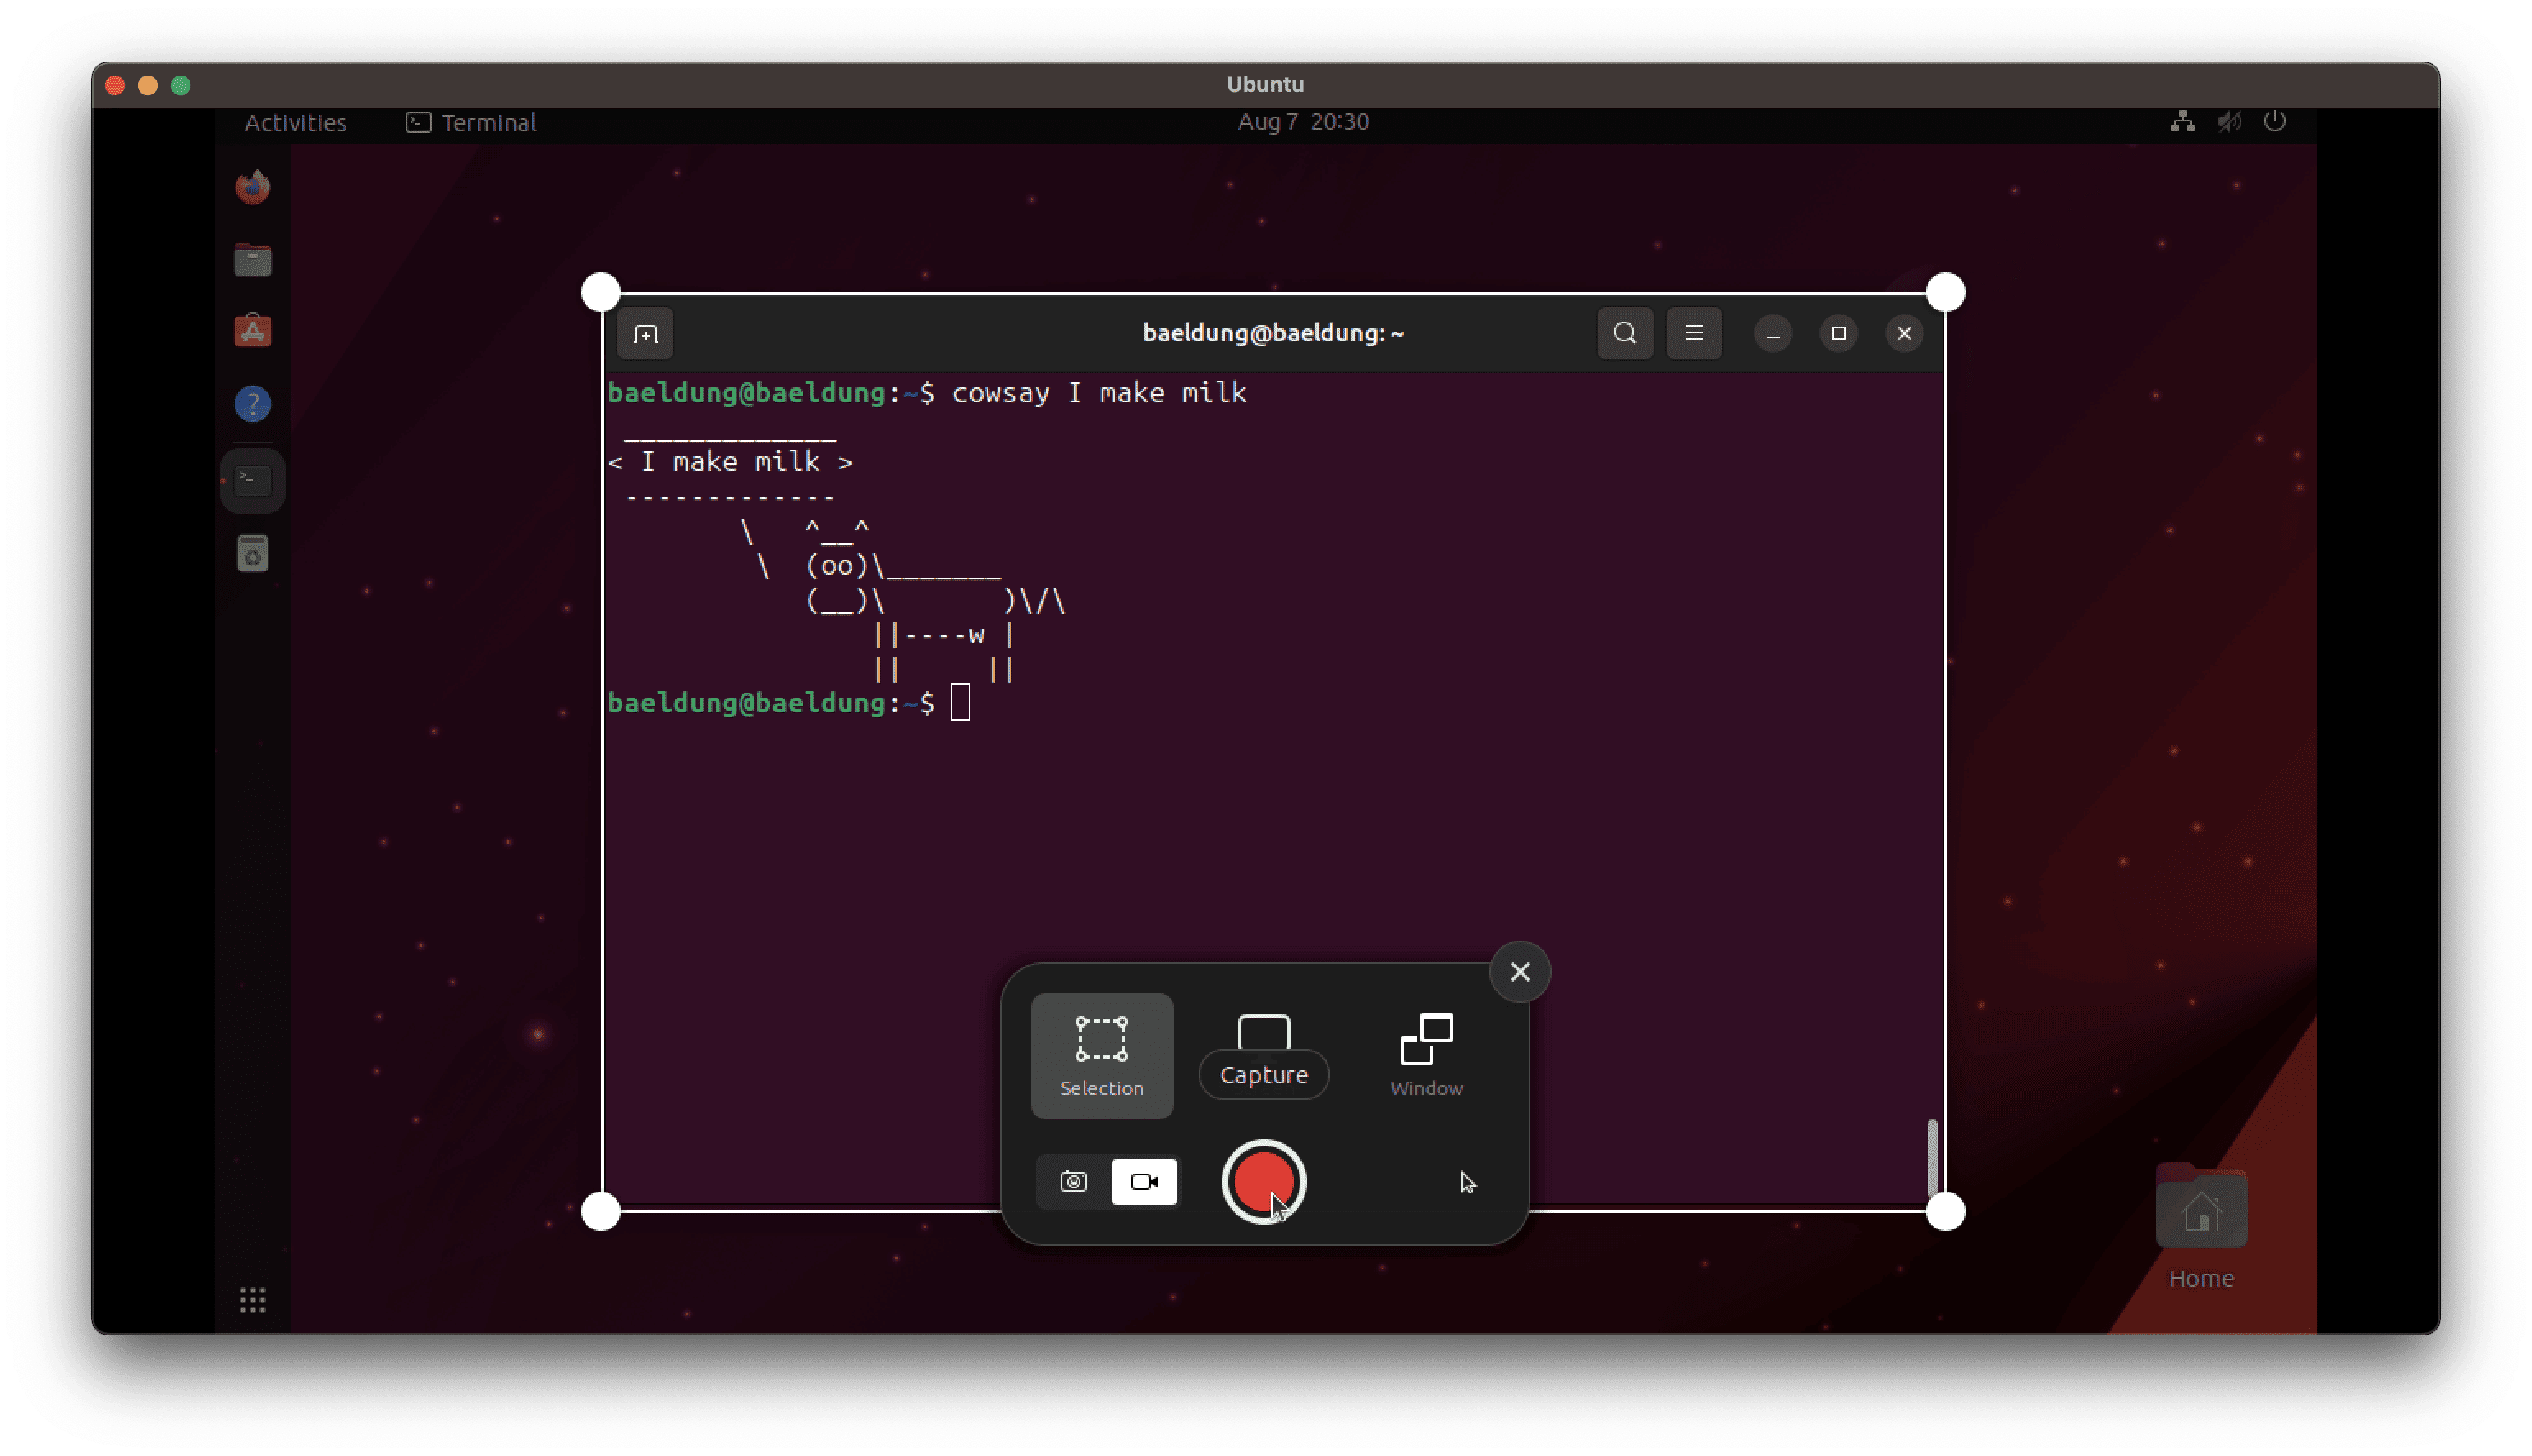This screenshot has height=1456, width=2532.
Task: Click the bottom-left selection handle
Action: [600, 1211]
